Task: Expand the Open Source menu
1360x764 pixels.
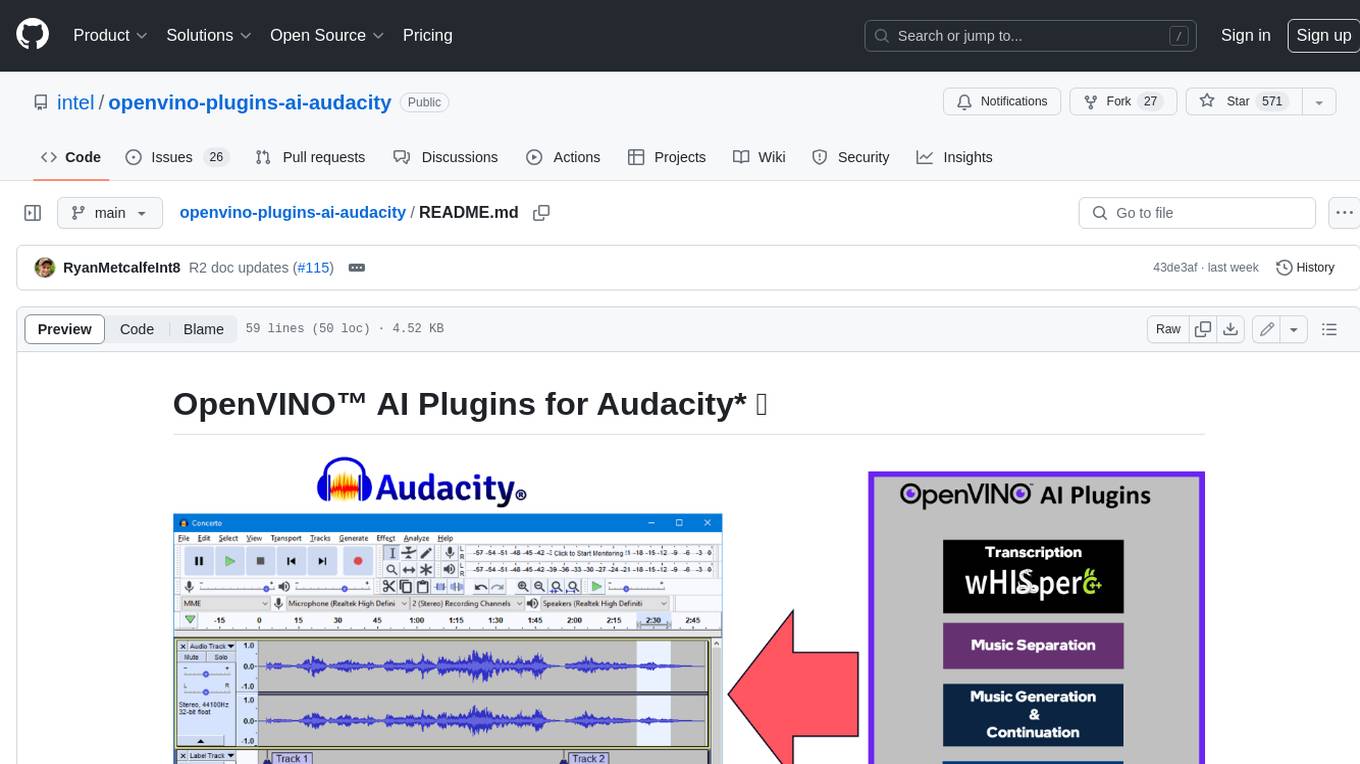Action: pyautogui.click(x=327, y=35)
